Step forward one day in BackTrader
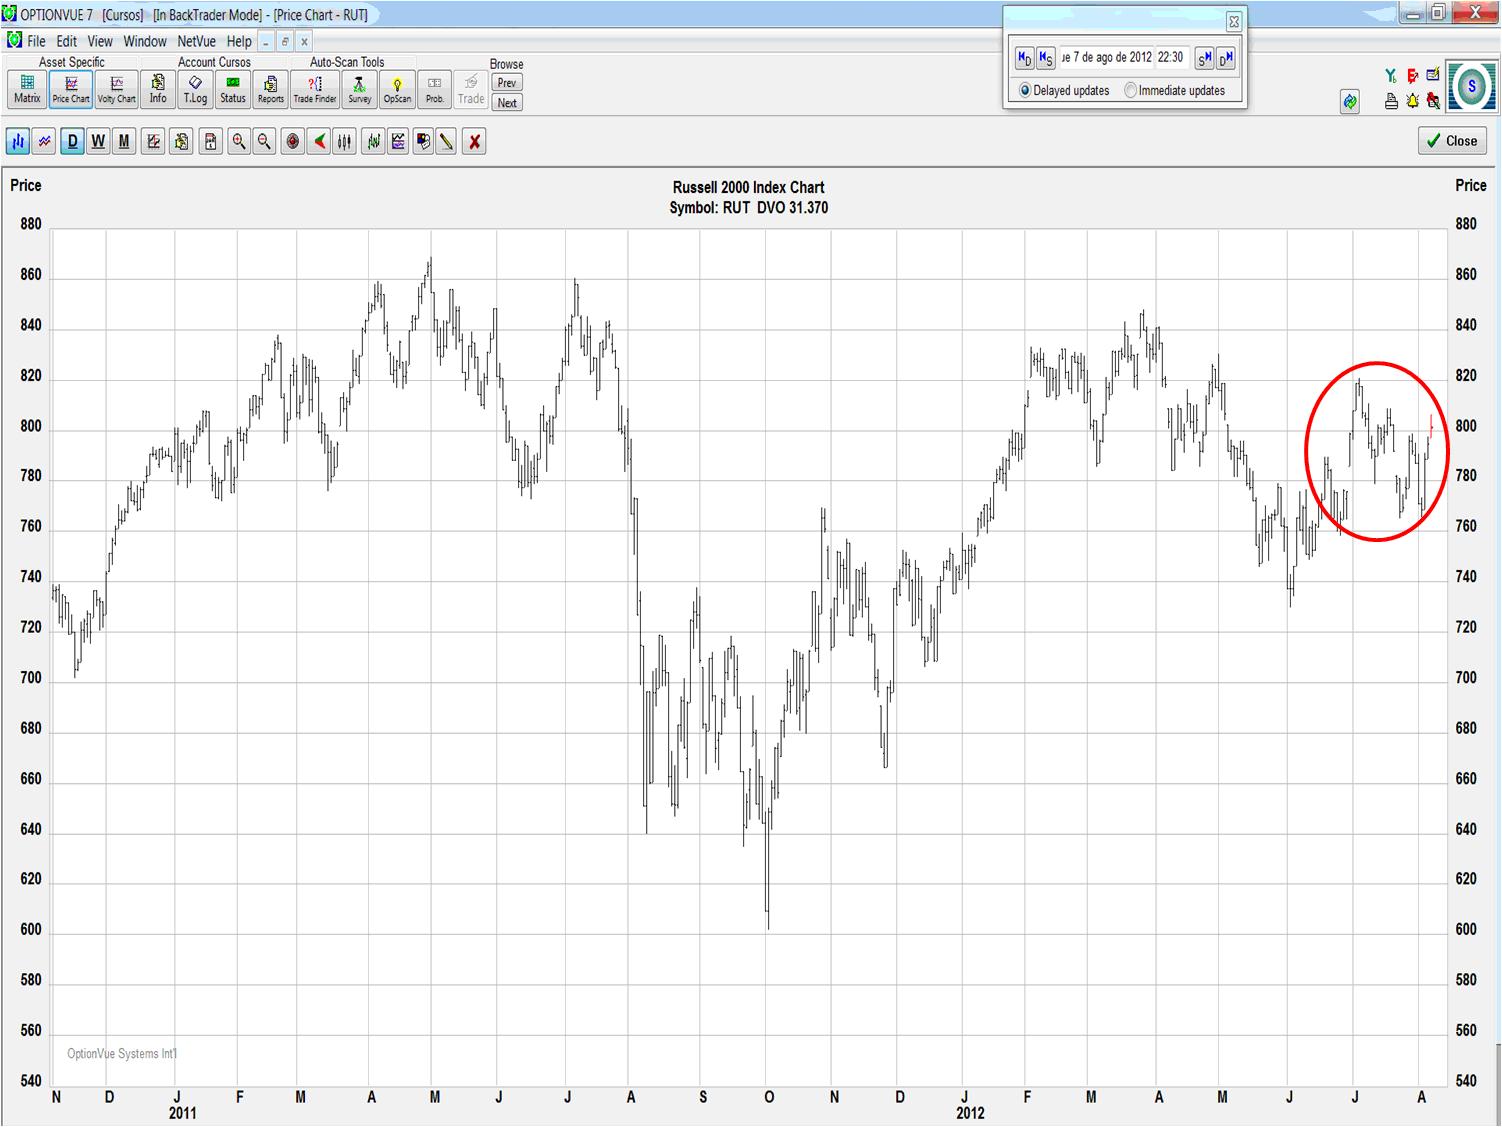 tap(1226, 58)
